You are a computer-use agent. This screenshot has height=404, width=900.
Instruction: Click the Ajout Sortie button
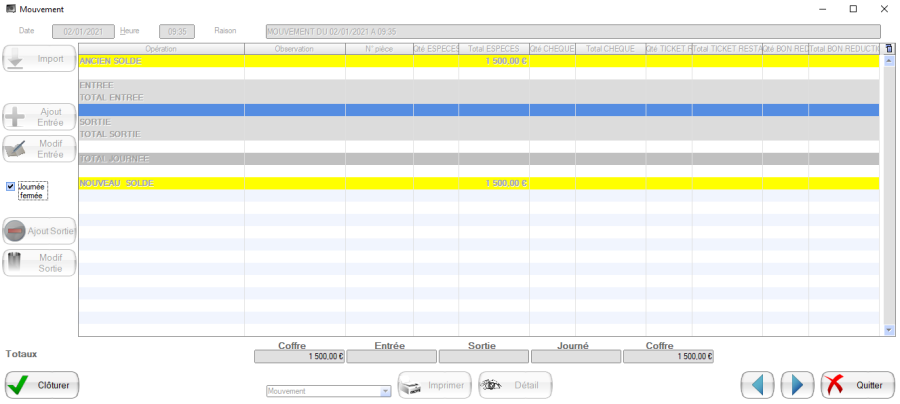click(40, 231)
